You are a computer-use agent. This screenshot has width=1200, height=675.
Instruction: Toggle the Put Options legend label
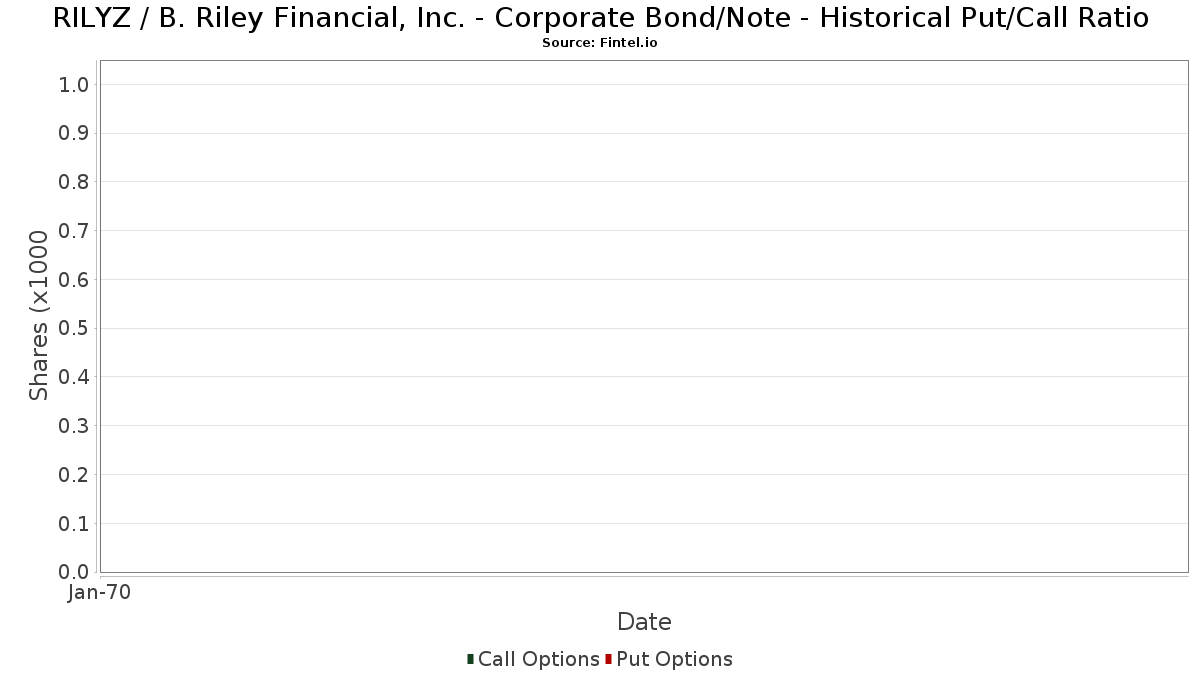pos(674,659)
